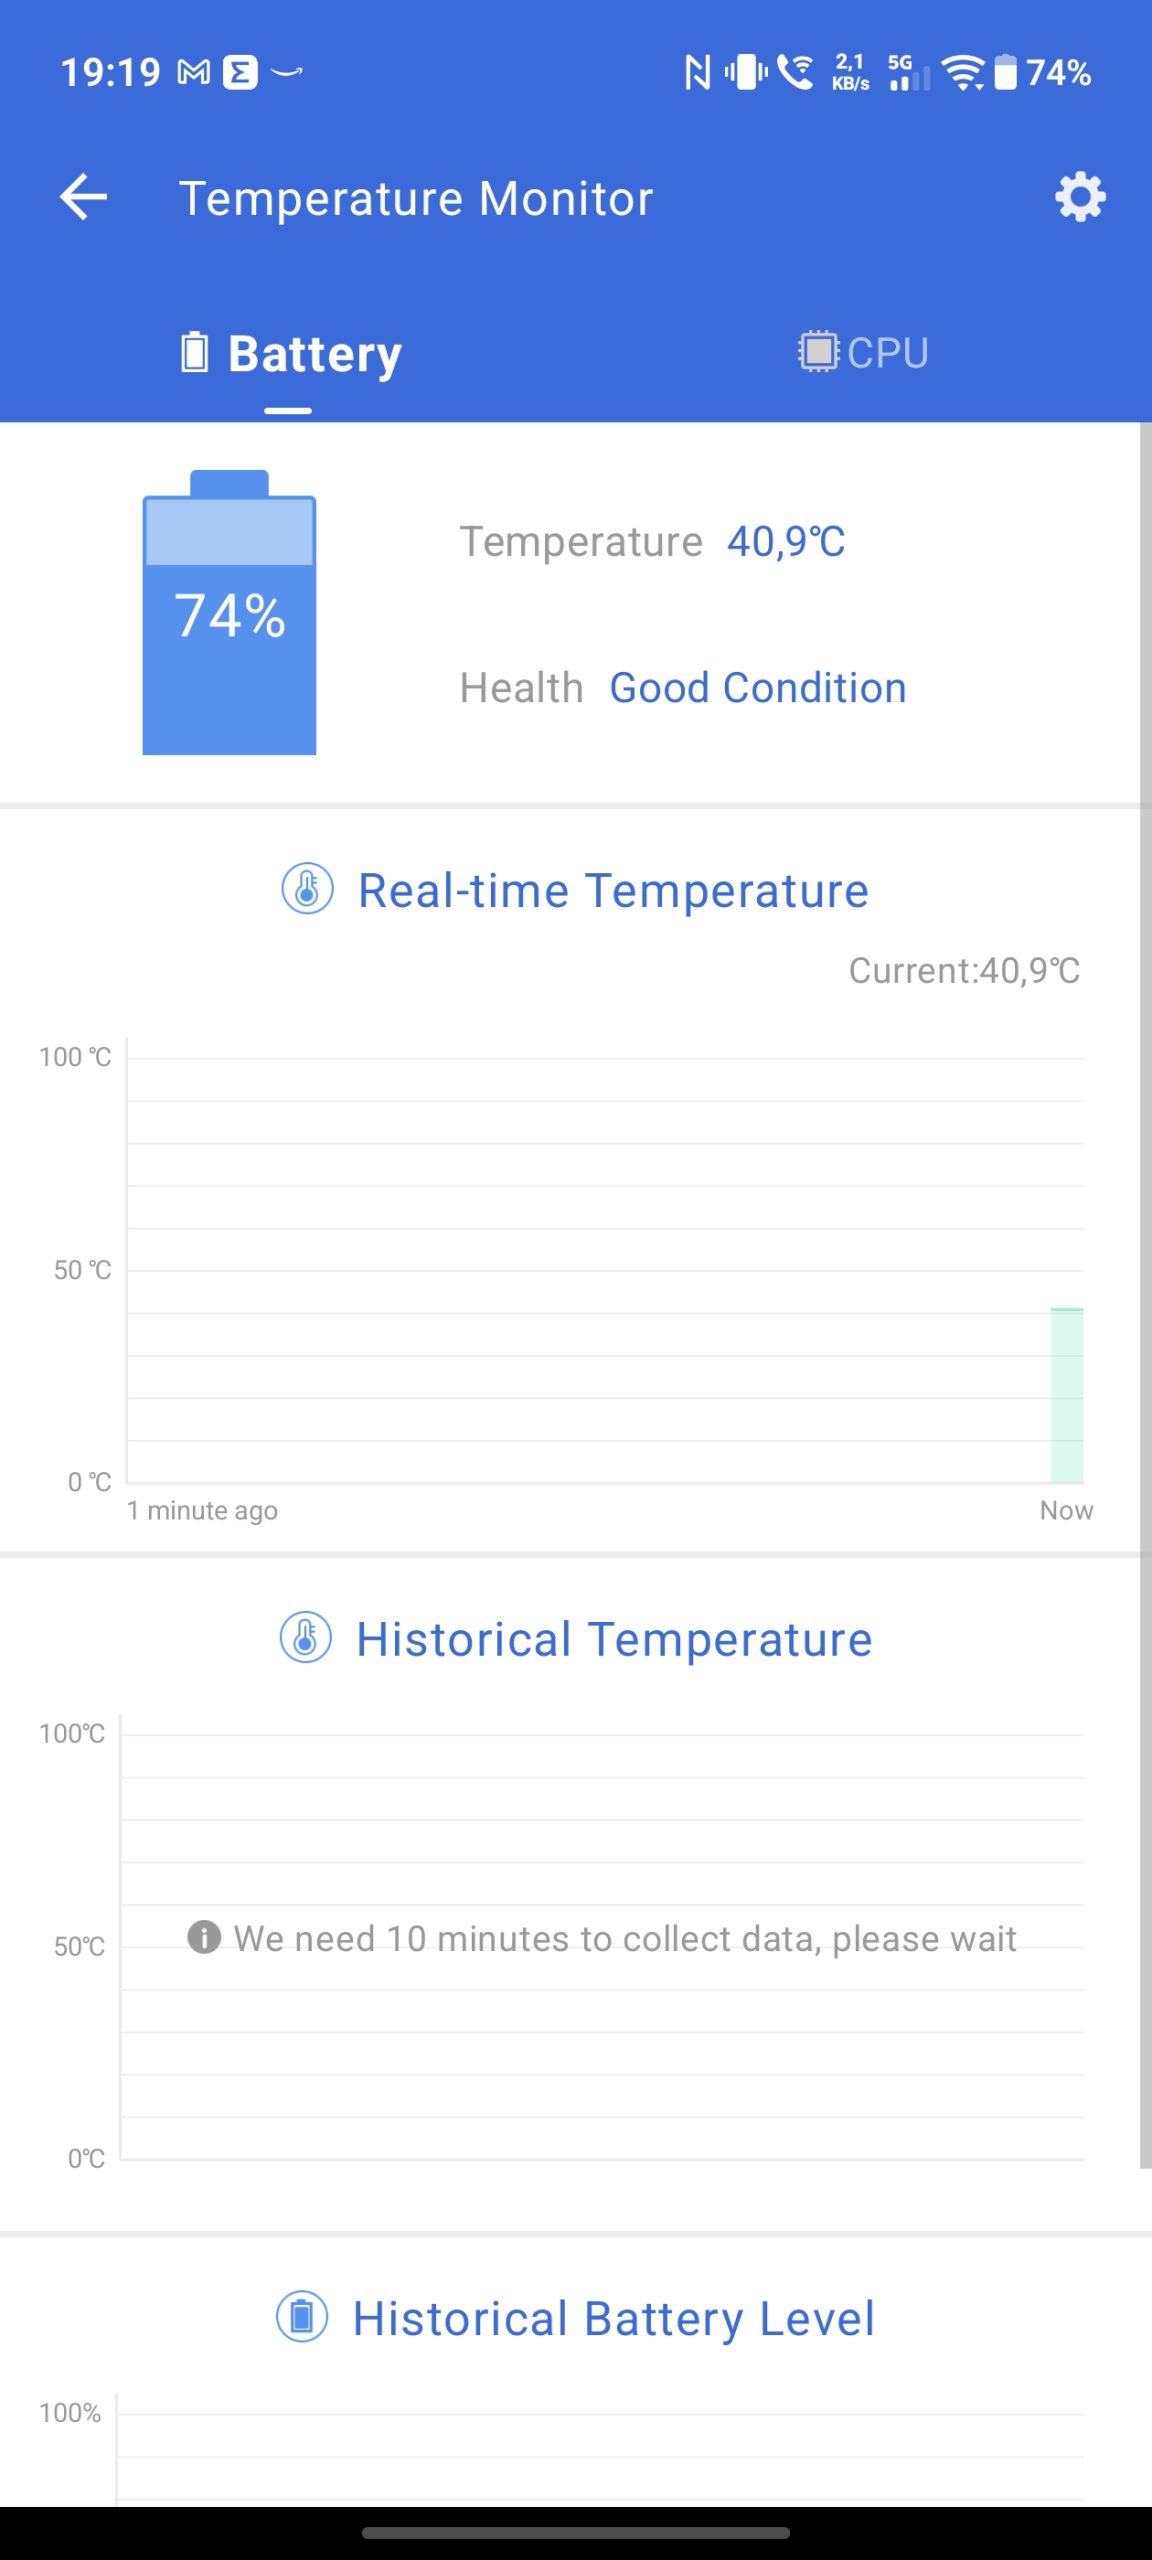Open settings via the gear icon
1152x2560 pixels.
(x=1080, y=197)
